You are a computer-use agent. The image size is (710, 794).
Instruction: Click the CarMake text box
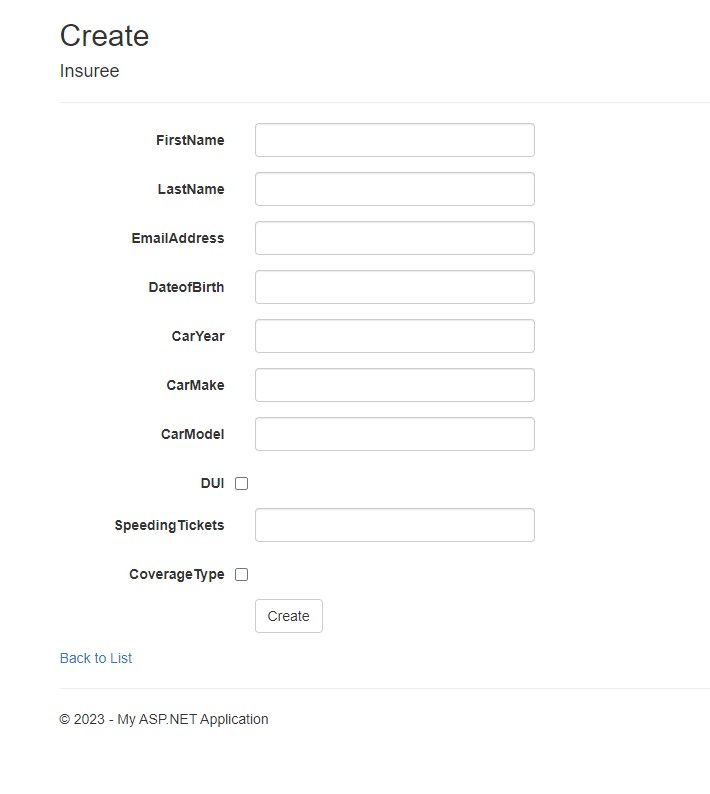point(395,385)
